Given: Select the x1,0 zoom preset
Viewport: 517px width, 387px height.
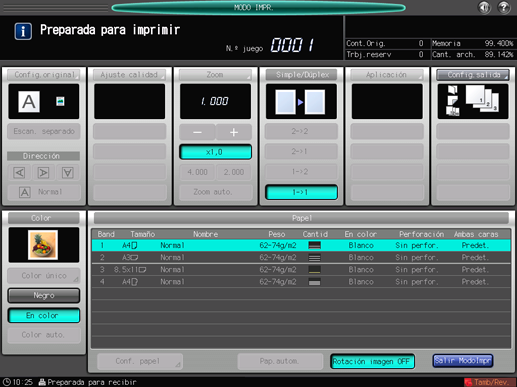Looking at the screenshot, I should (x=215, y=152).
